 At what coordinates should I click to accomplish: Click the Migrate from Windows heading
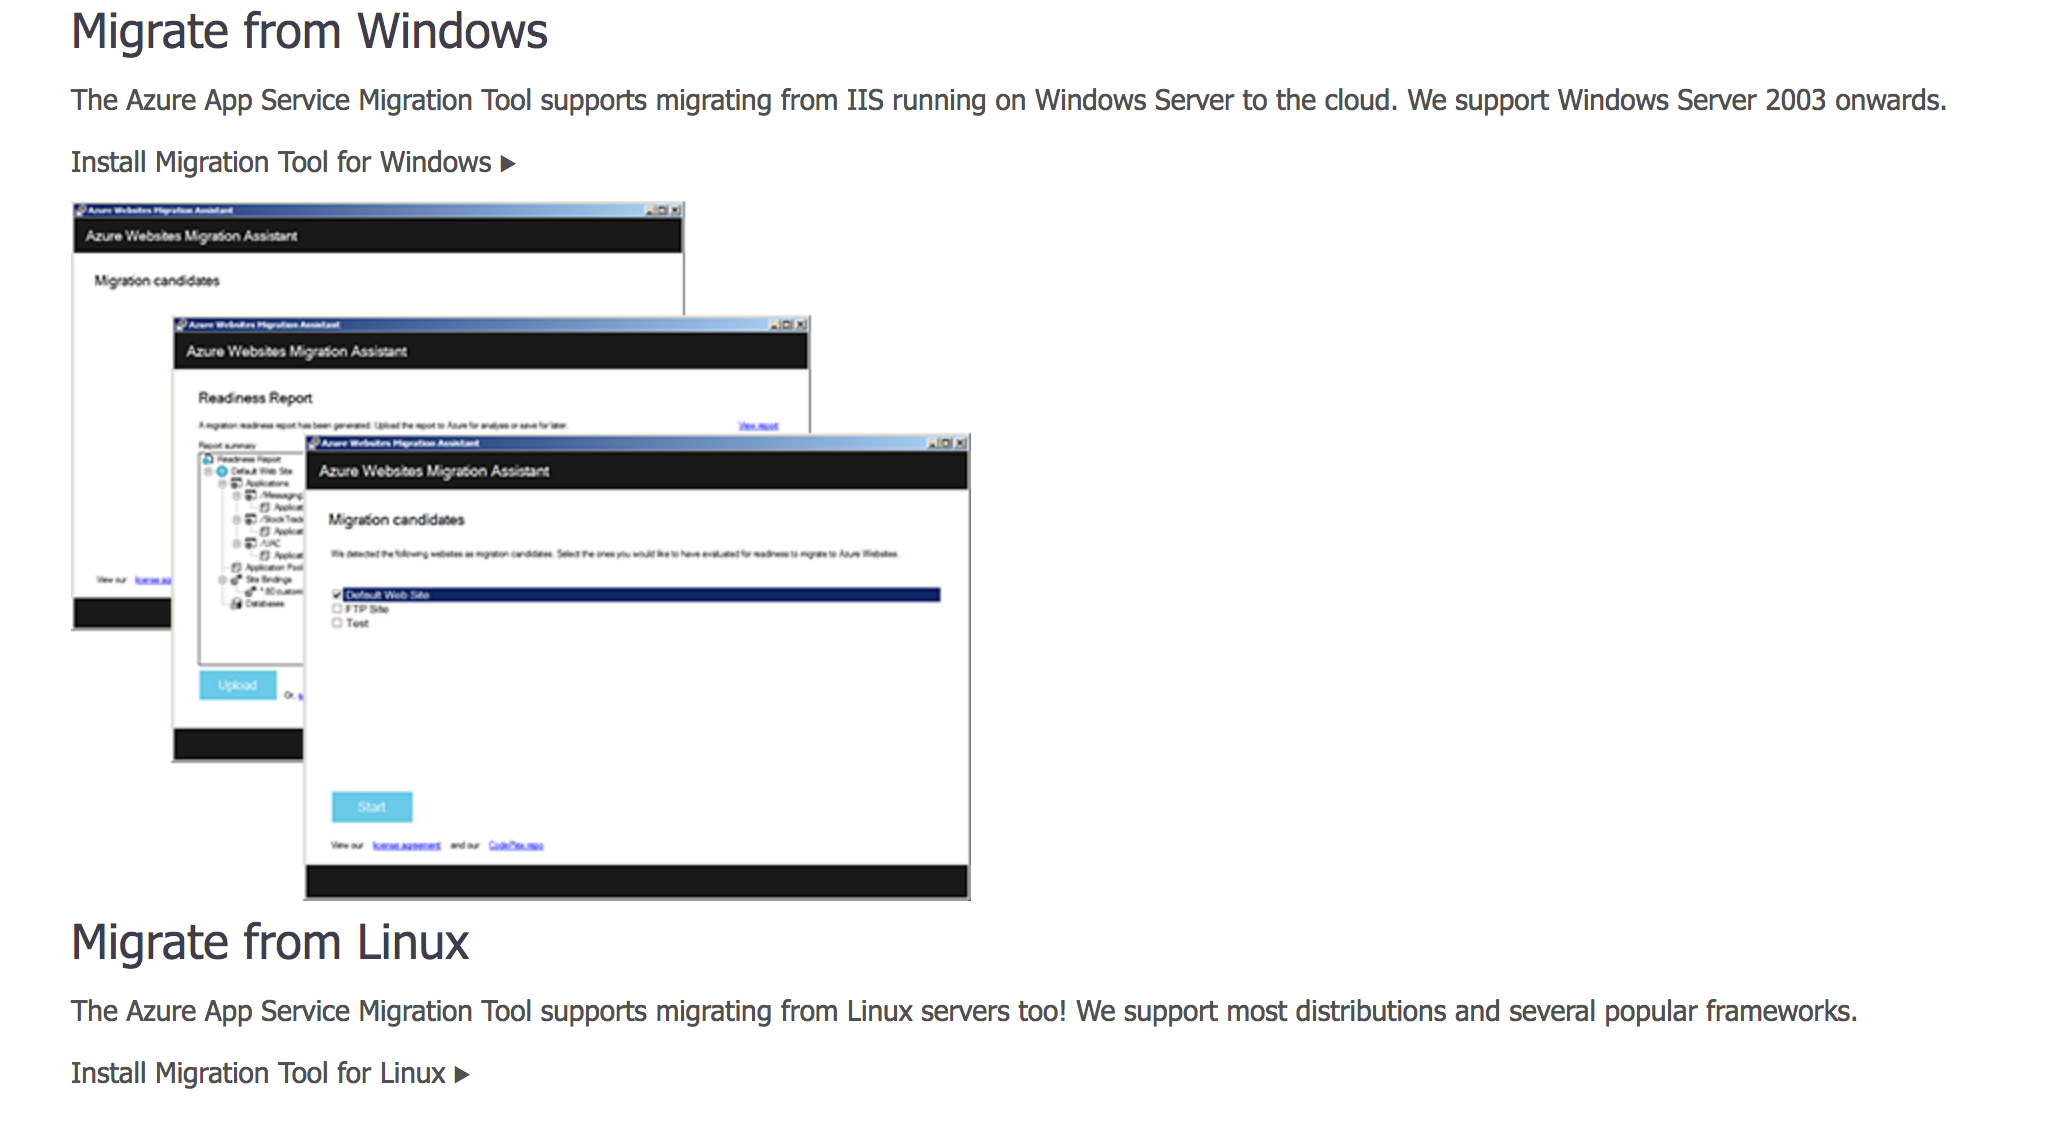[309, 31]
